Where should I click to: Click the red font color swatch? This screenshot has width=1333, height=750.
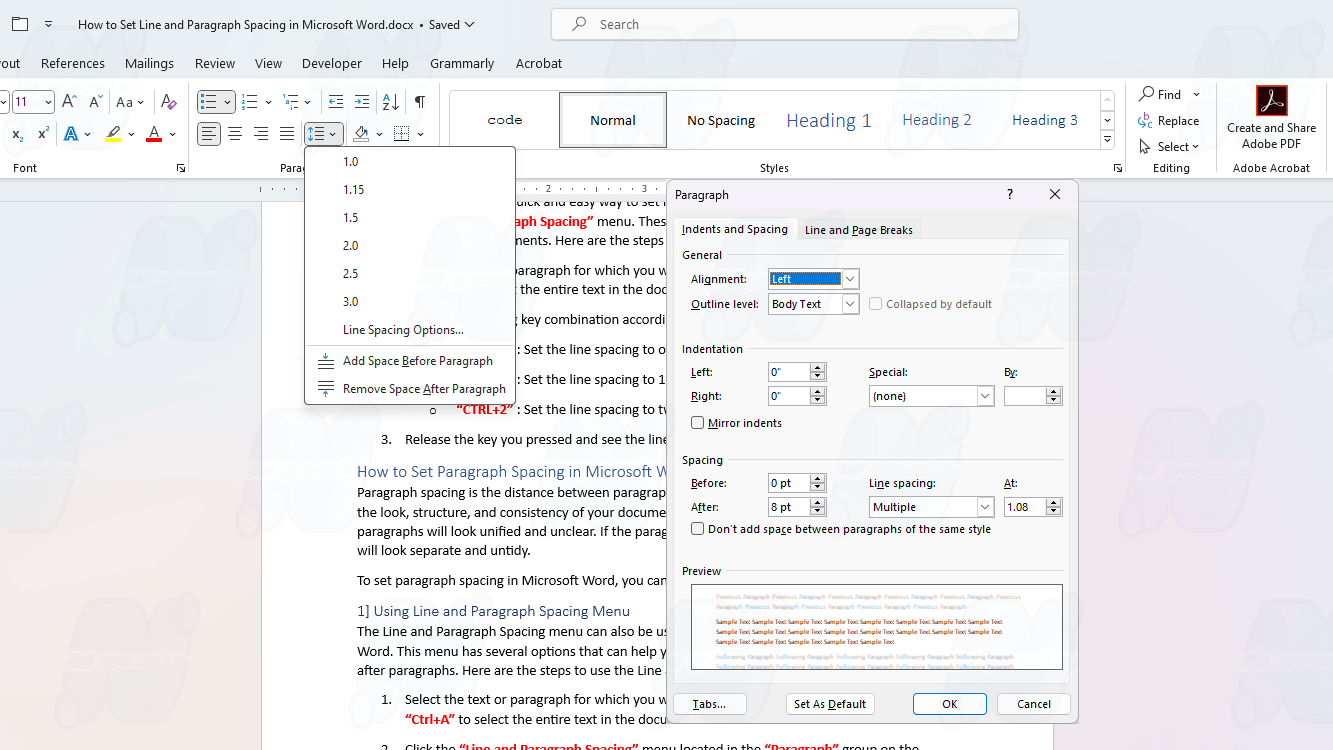[x=154, y=134]
